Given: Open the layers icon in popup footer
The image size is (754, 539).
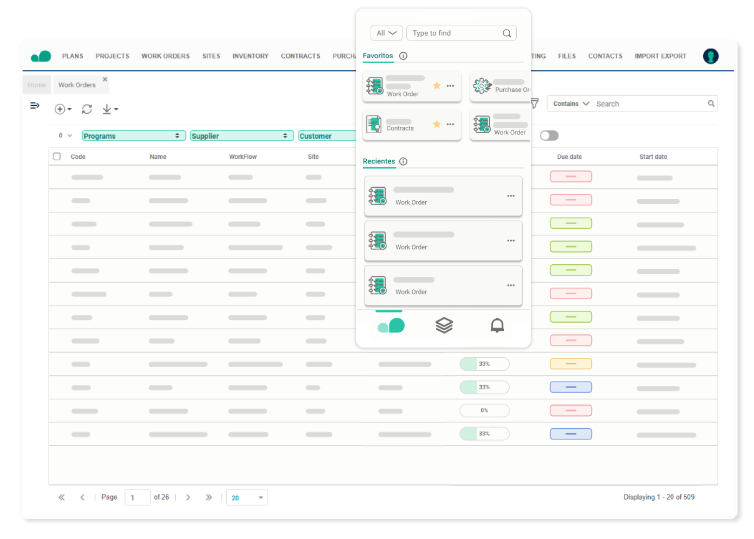Looking at the screenshot, I should coord(444,325).
